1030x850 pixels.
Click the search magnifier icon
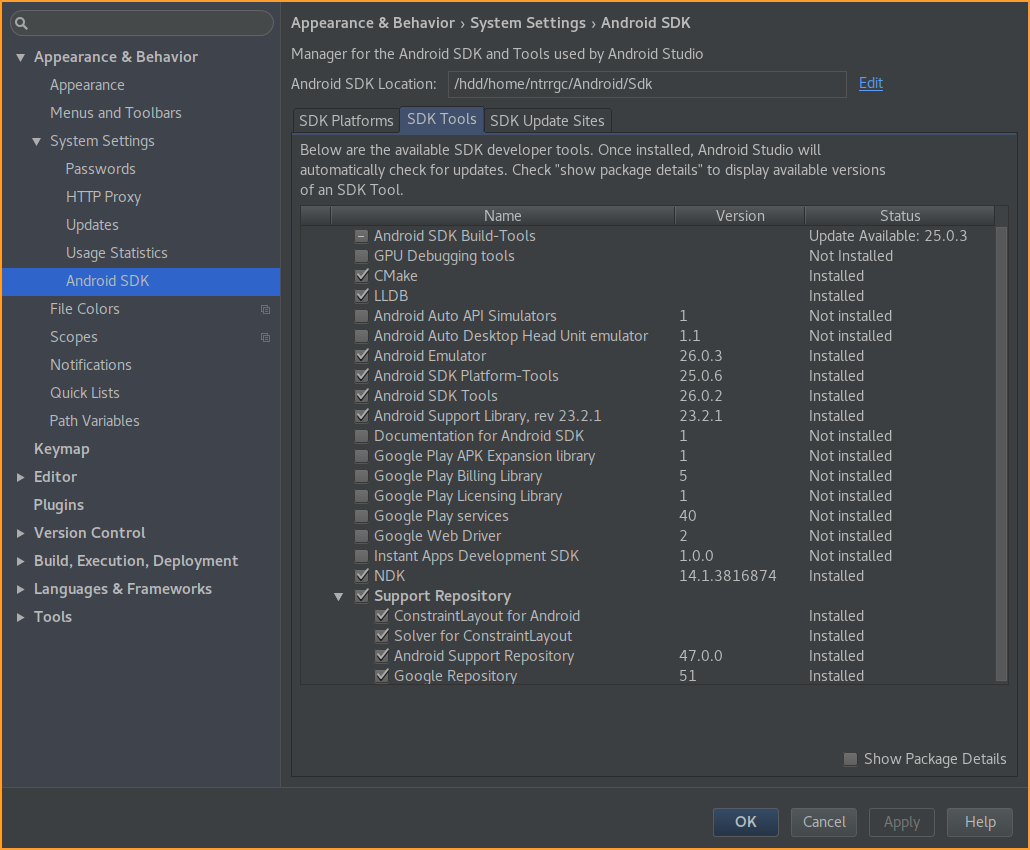22,21
